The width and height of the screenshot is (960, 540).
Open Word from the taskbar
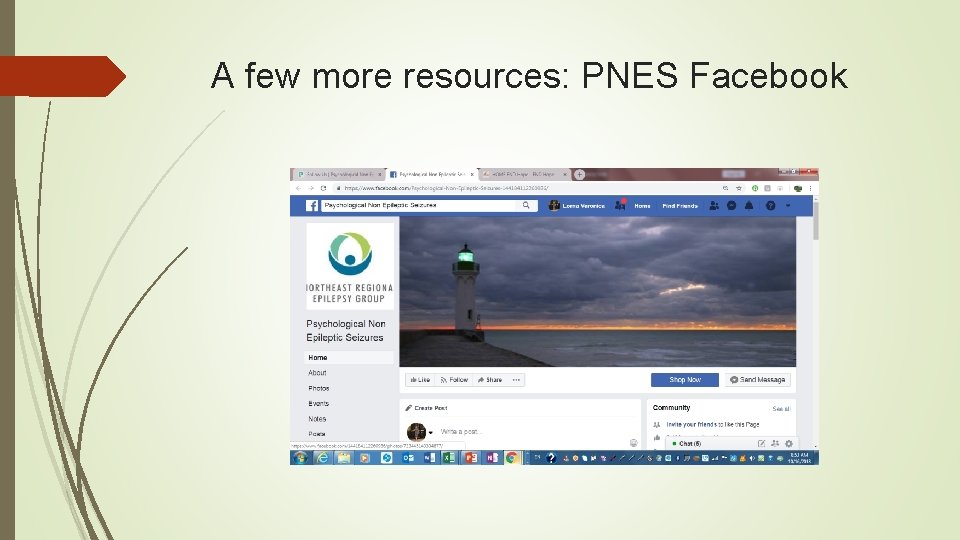point(429,457)
